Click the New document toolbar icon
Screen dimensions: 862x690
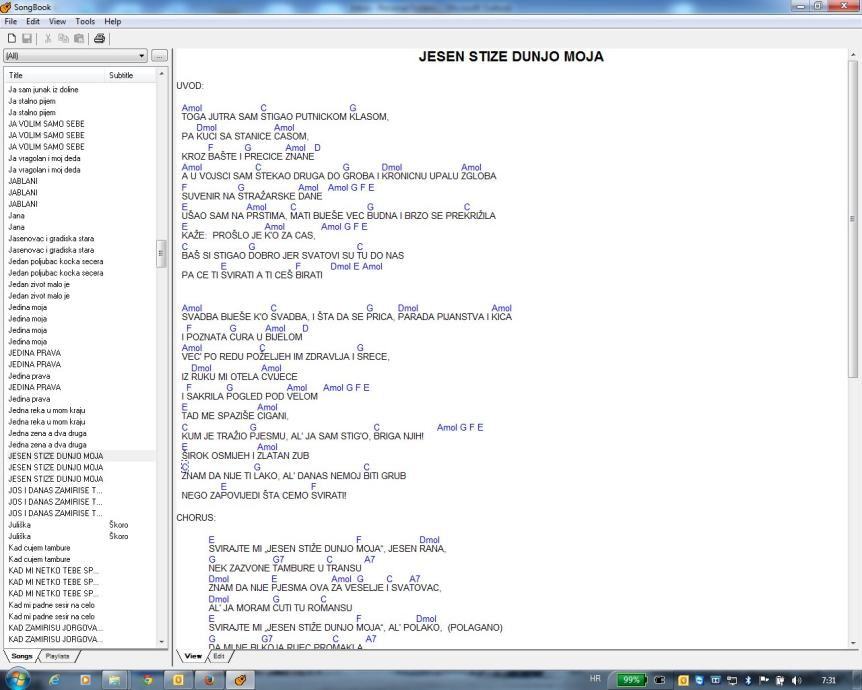coord(11,38)
